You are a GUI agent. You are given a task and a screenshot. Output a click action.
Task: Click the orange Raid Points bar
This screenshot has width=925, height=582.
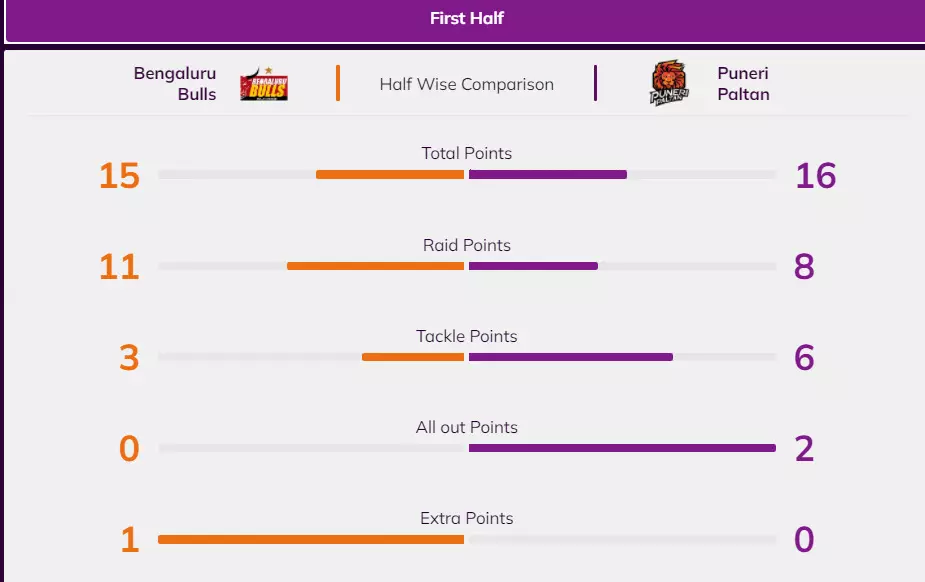(376, 266)
